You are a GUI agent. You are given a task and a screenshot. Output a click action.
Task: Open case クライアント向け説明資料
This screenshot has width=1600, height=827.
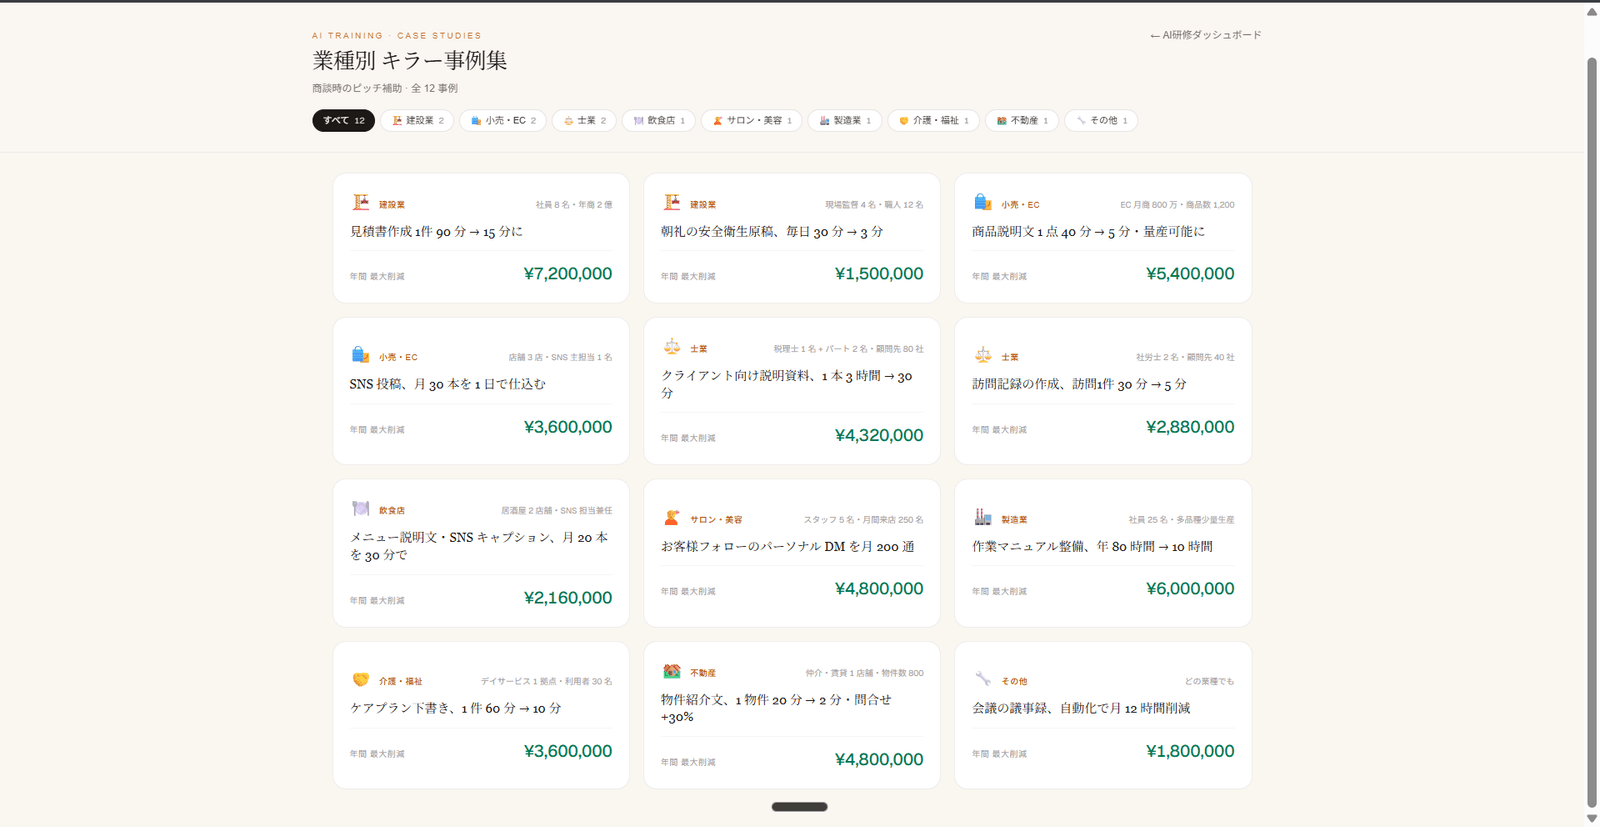coord(792,391)
